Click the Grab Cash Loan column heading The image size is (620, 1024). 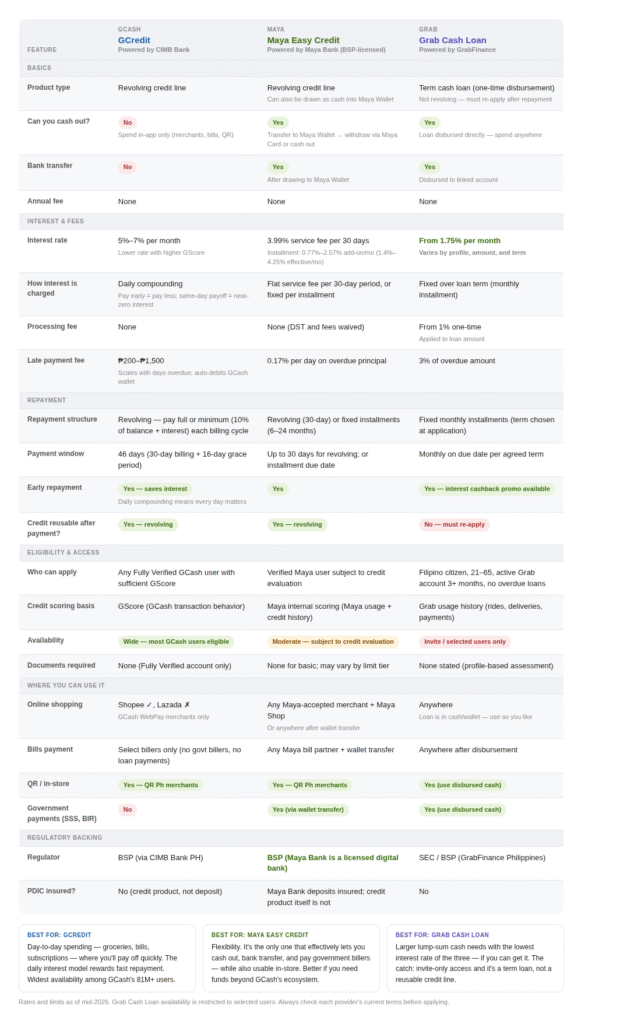pos(452,40)
